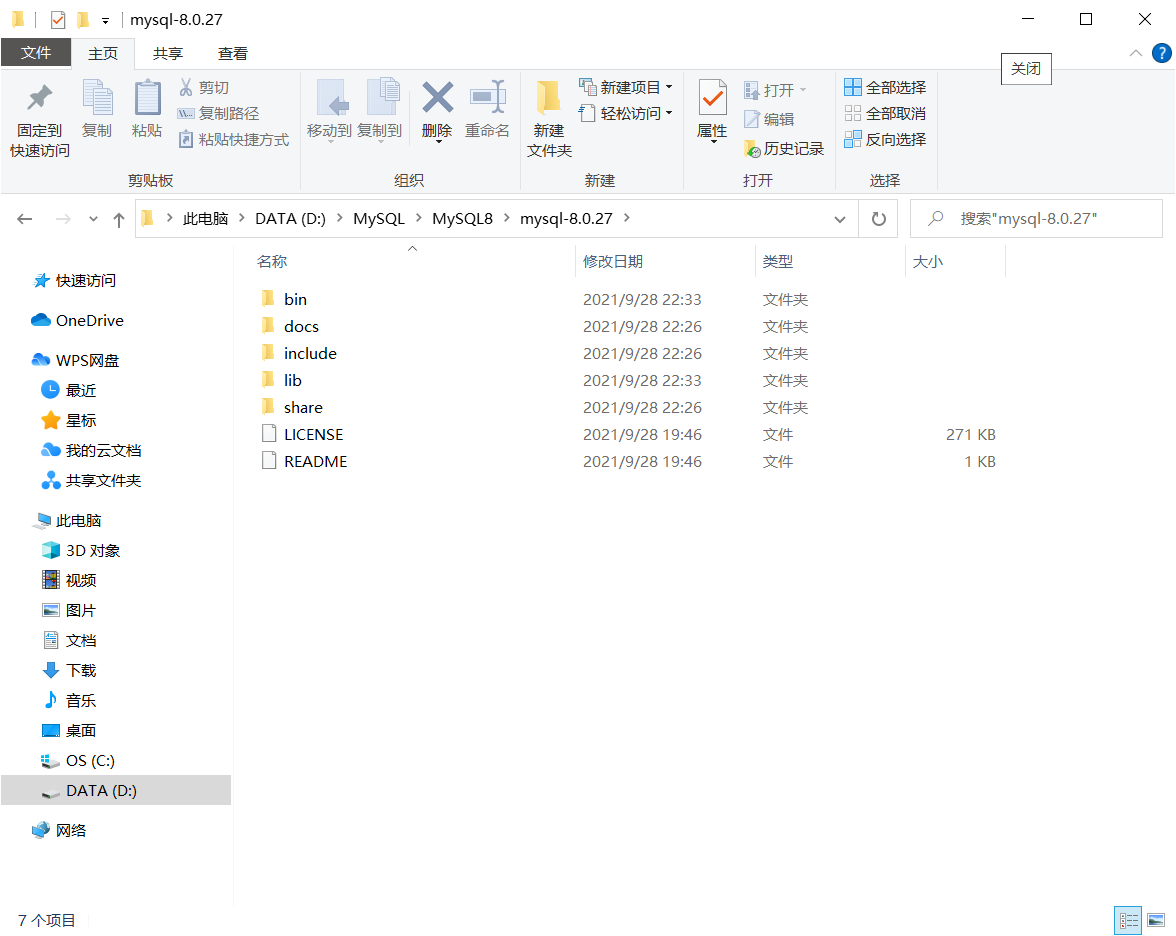The width and height of the screenshot is (1176, 936).
Task: Open Properties (属性) with the checkmark icon
Action: (712, 111)
